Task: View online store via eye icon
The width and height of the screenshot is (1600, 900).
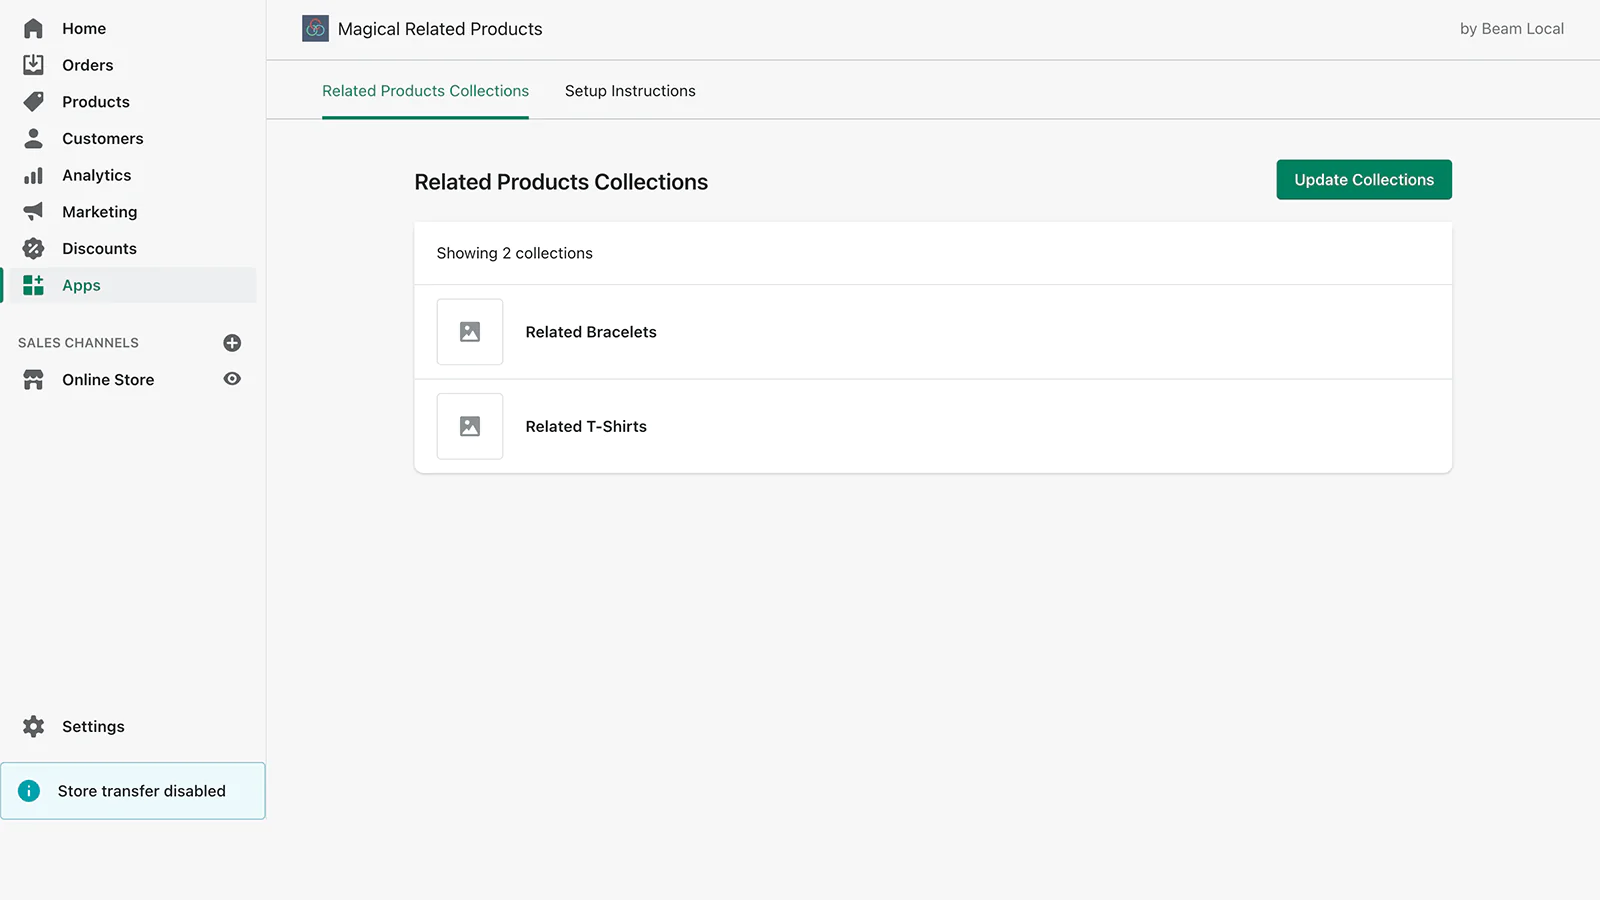Action: [232, 379]
